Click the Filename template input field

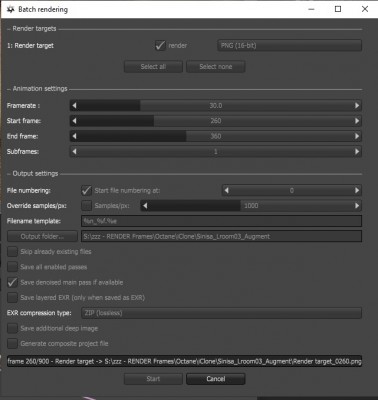pos(221,221)
